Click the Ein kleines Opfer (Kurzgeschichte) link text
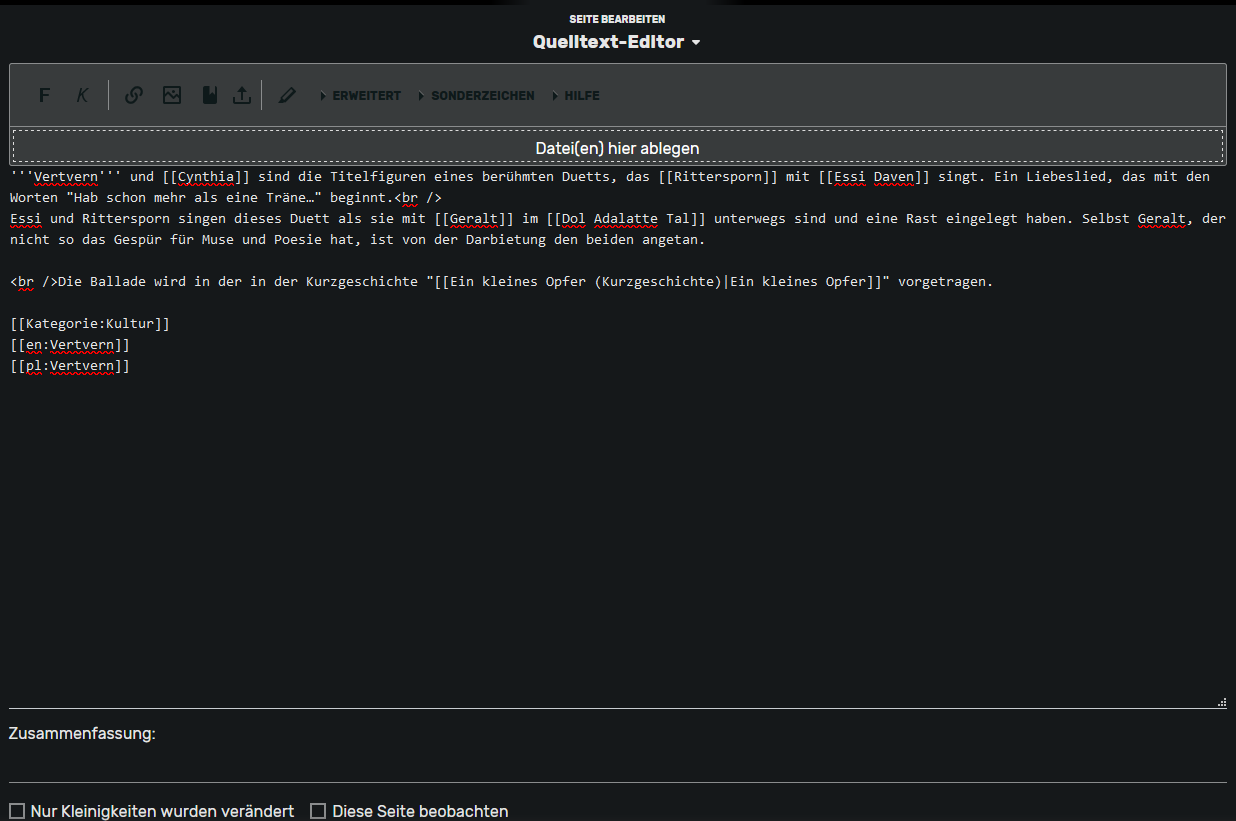 [x=585, y=282]
